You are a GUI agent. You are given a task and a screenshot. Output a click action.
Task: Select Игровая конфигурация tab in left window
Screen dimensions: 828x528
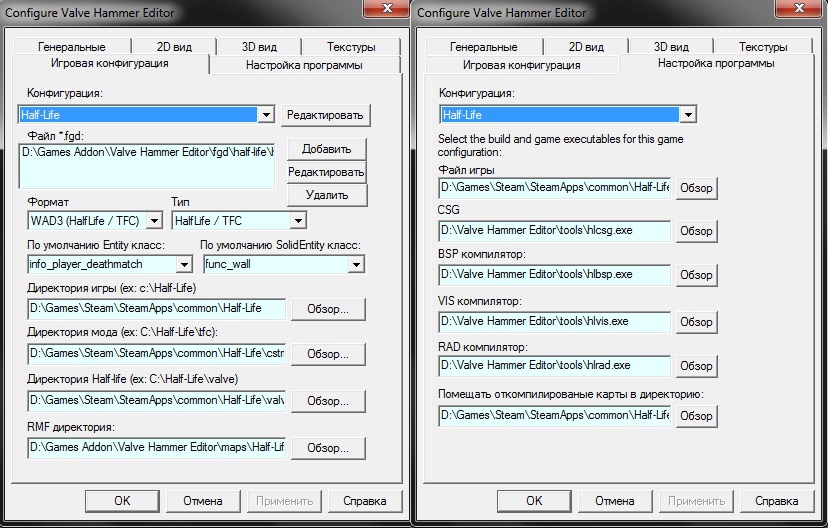point(110,63)
